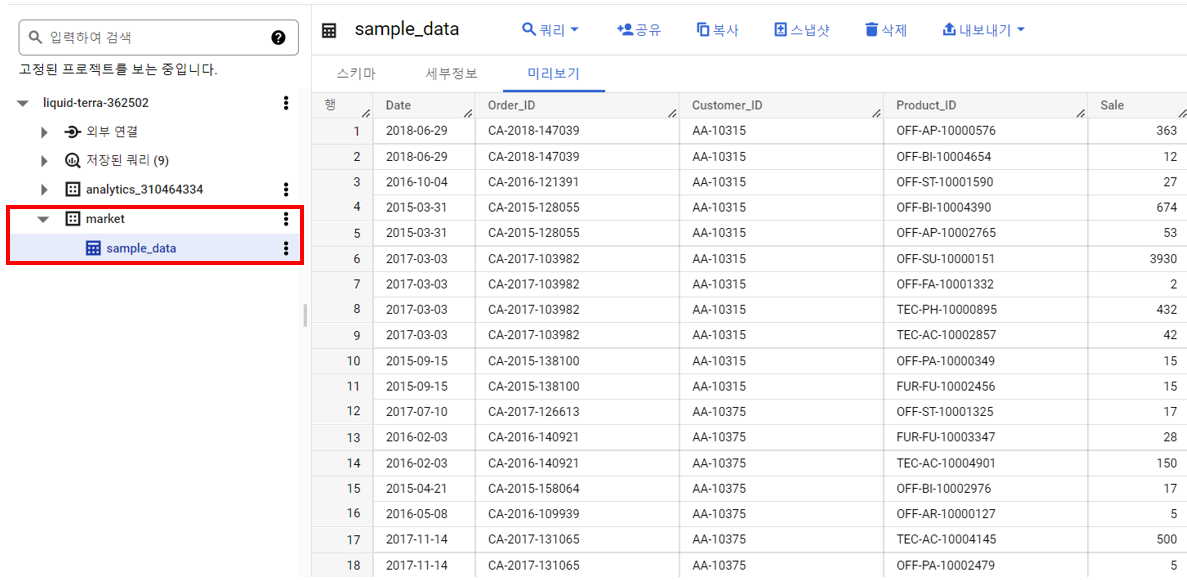Viewport: 1187px width, 580px height.
Task: Click the table icon beside sample_data title
Action: point(329,31)
